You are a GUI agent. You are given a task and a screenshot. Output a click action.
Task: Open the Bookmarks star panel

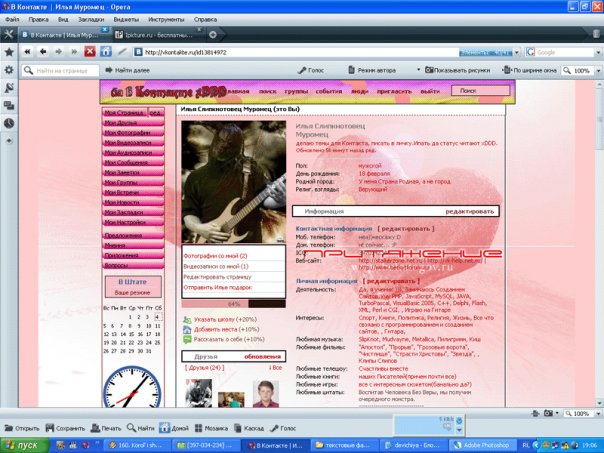tap(9, 52)
